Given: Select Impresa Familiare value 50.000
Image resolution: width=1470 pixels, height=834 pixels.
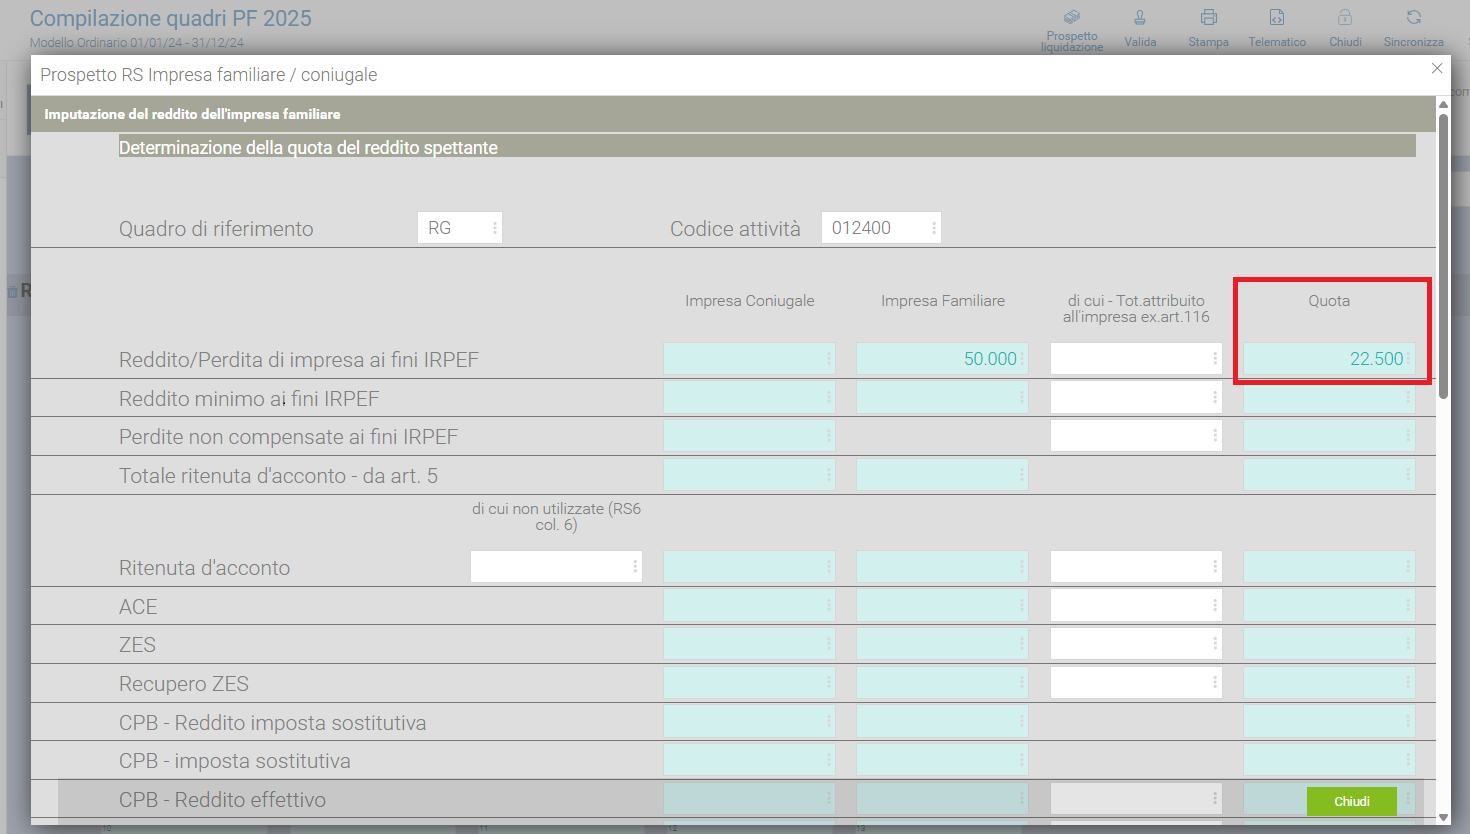Looking at the screenshot, I should pyautogui.click(x=942, y=359).
